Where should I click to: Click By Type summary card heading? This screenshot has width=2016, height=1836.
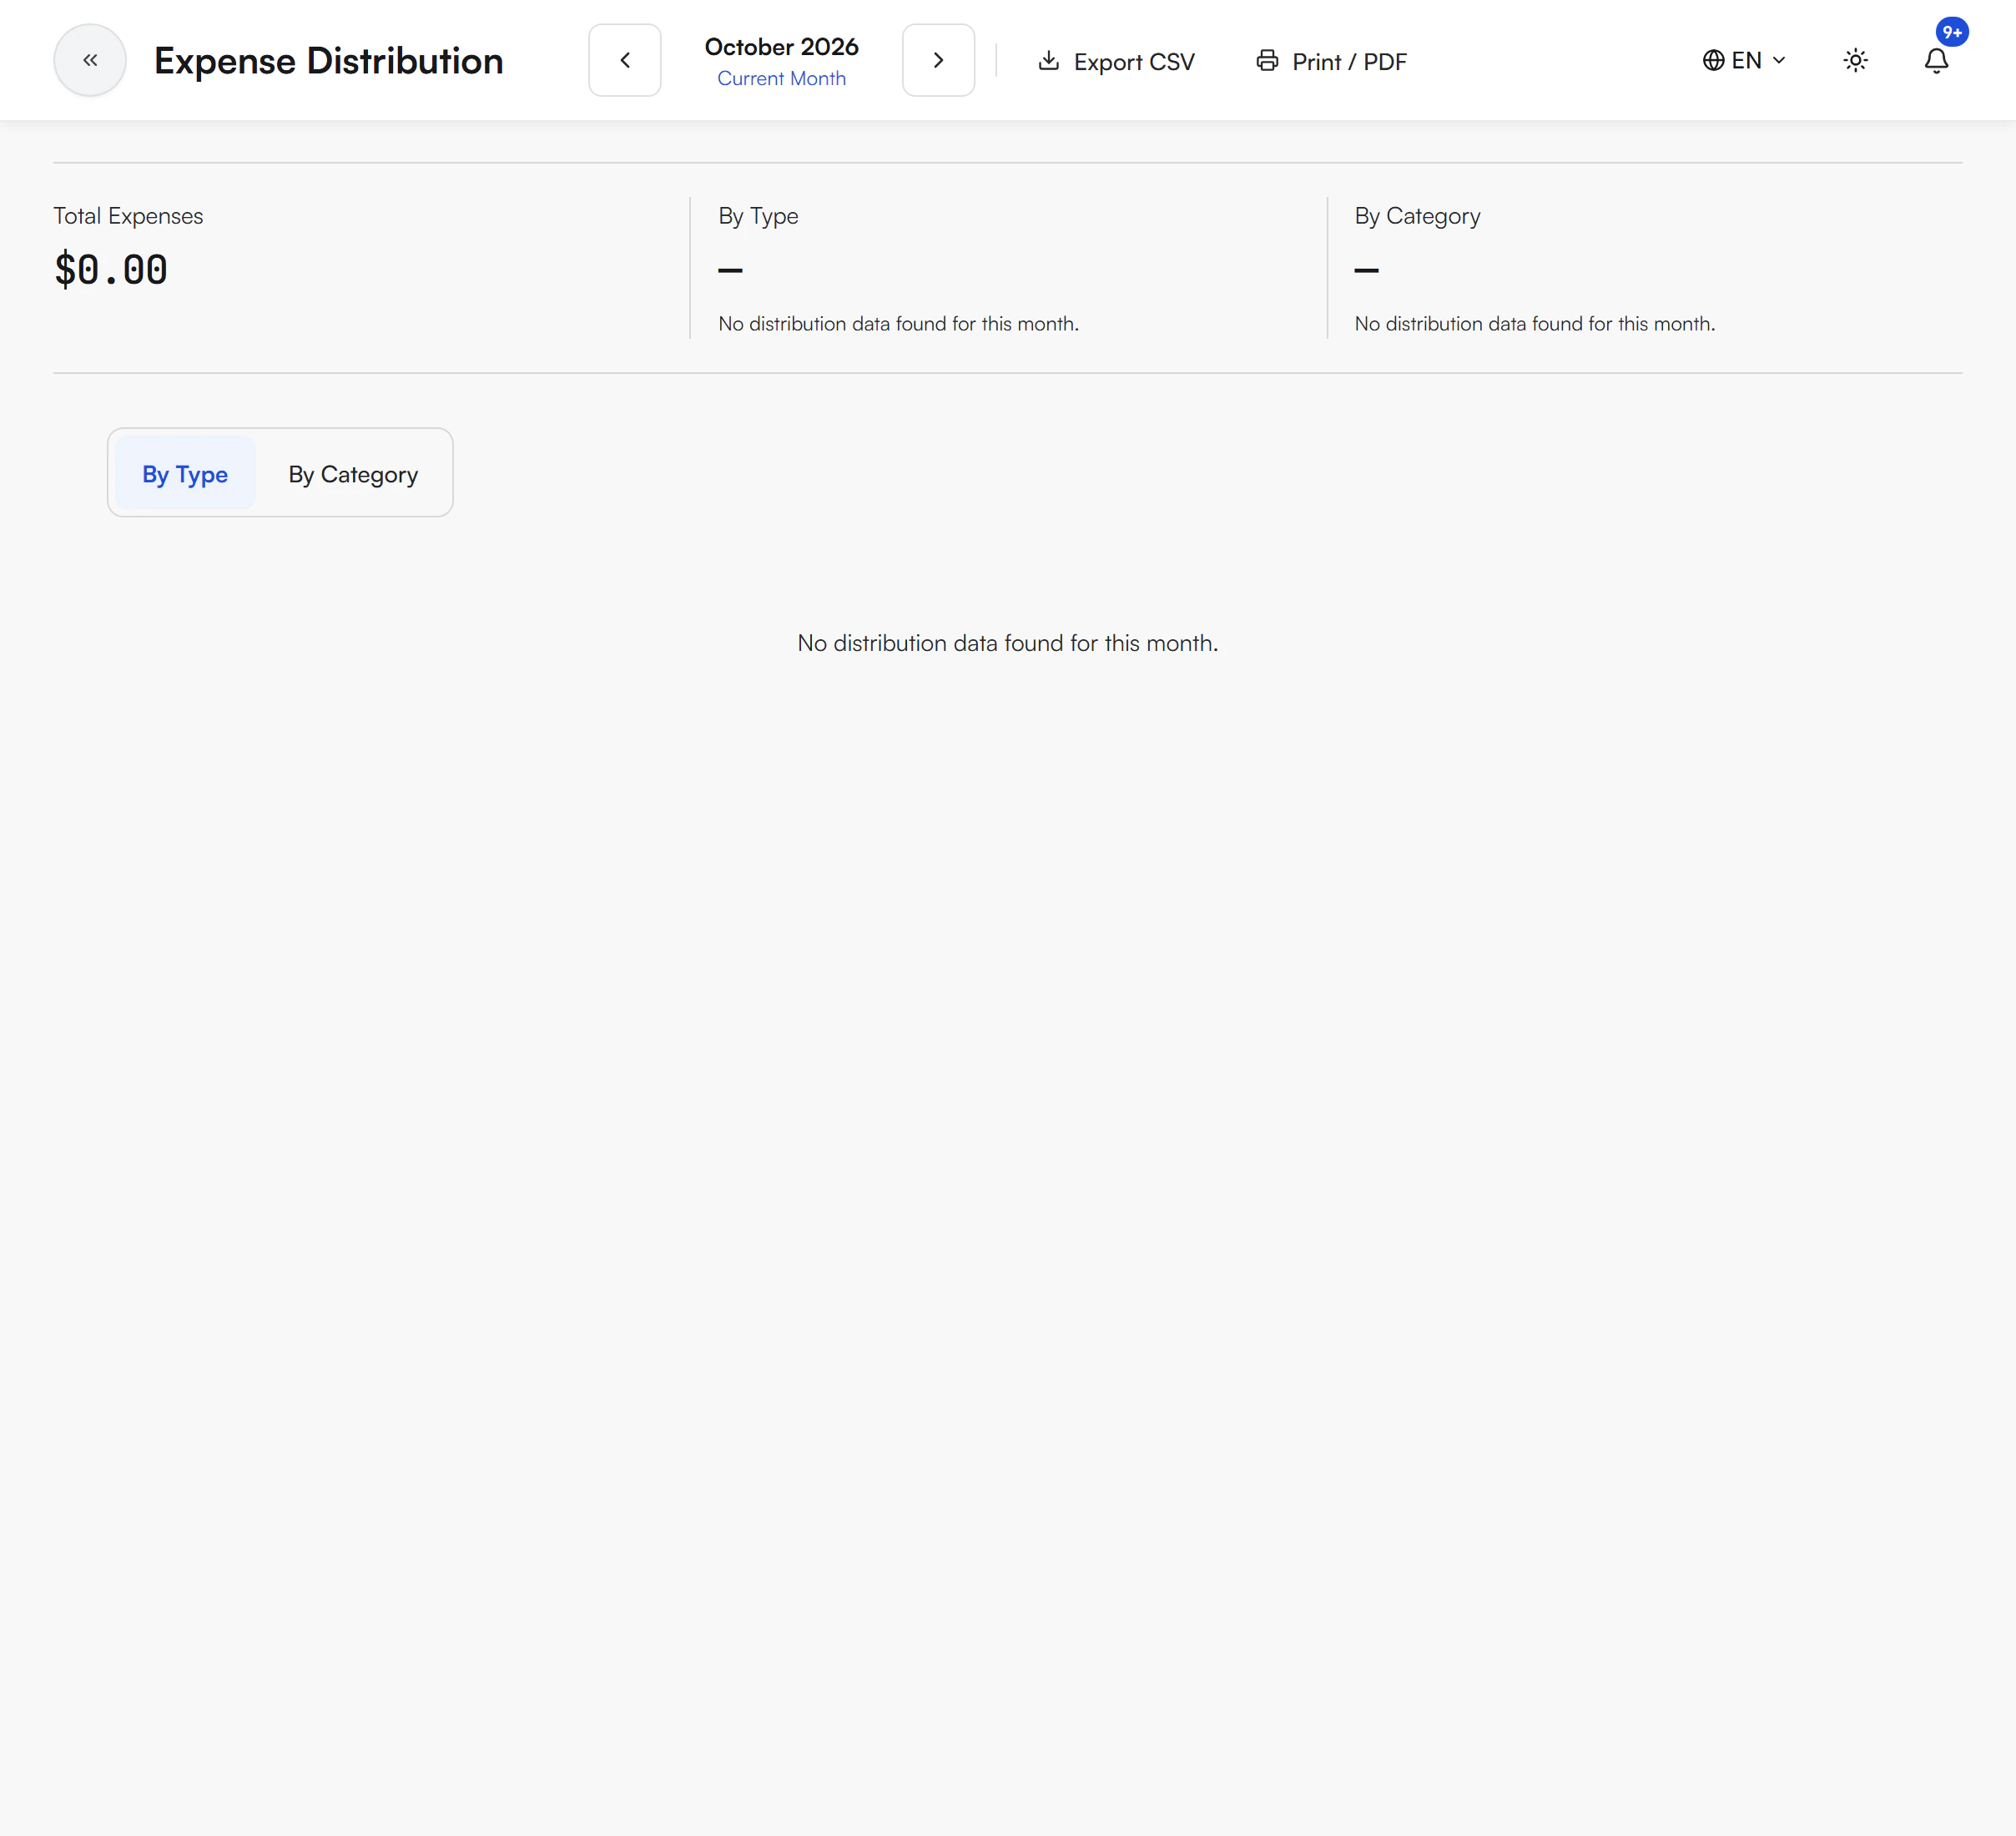758,216
